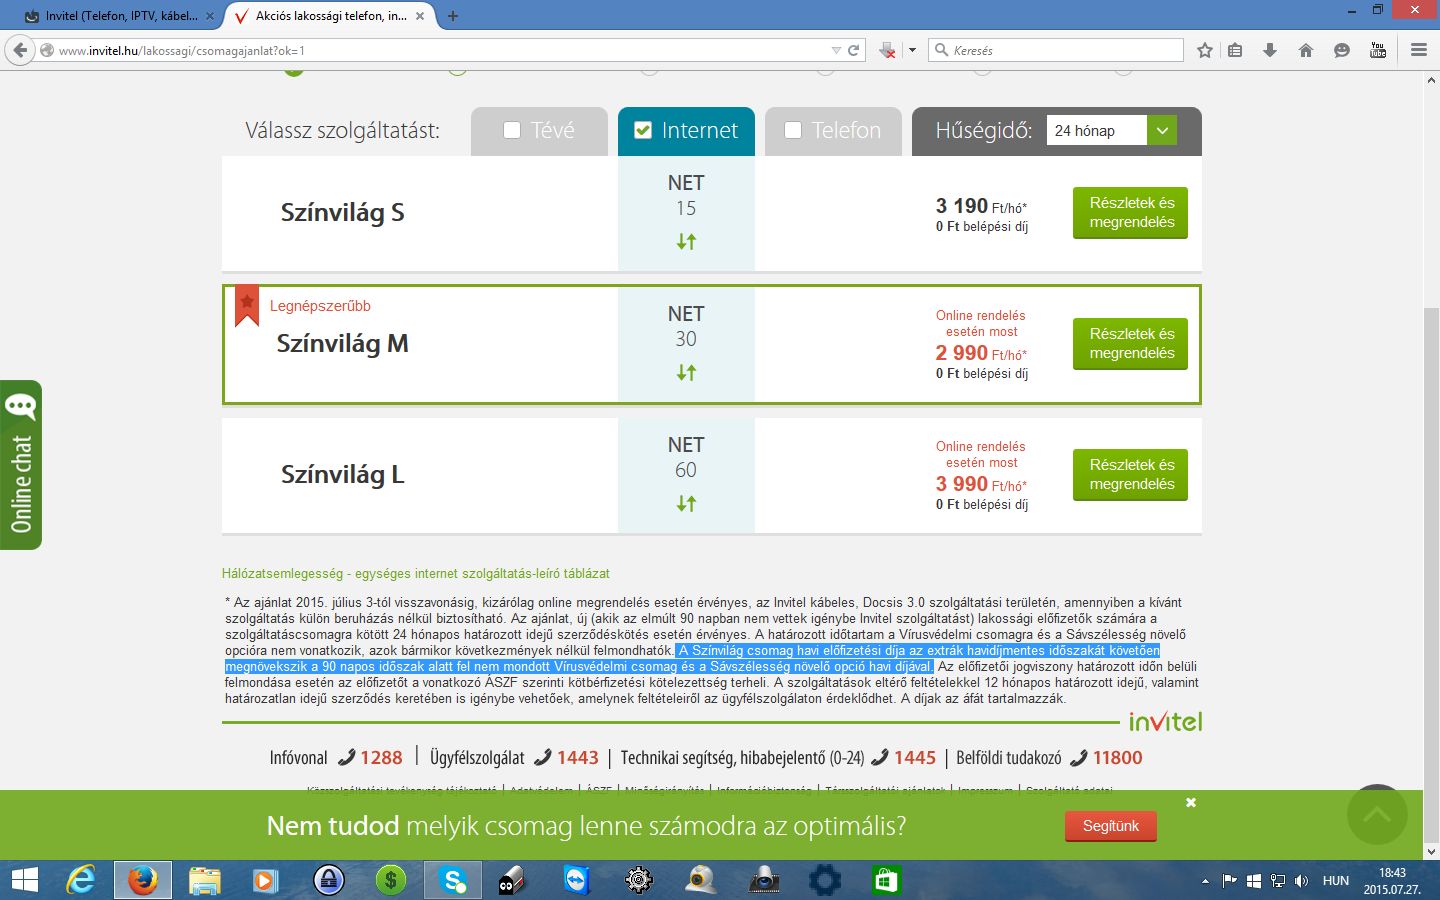
Task: Bookmark this page with the star icon
Action: pos(1205,50)
